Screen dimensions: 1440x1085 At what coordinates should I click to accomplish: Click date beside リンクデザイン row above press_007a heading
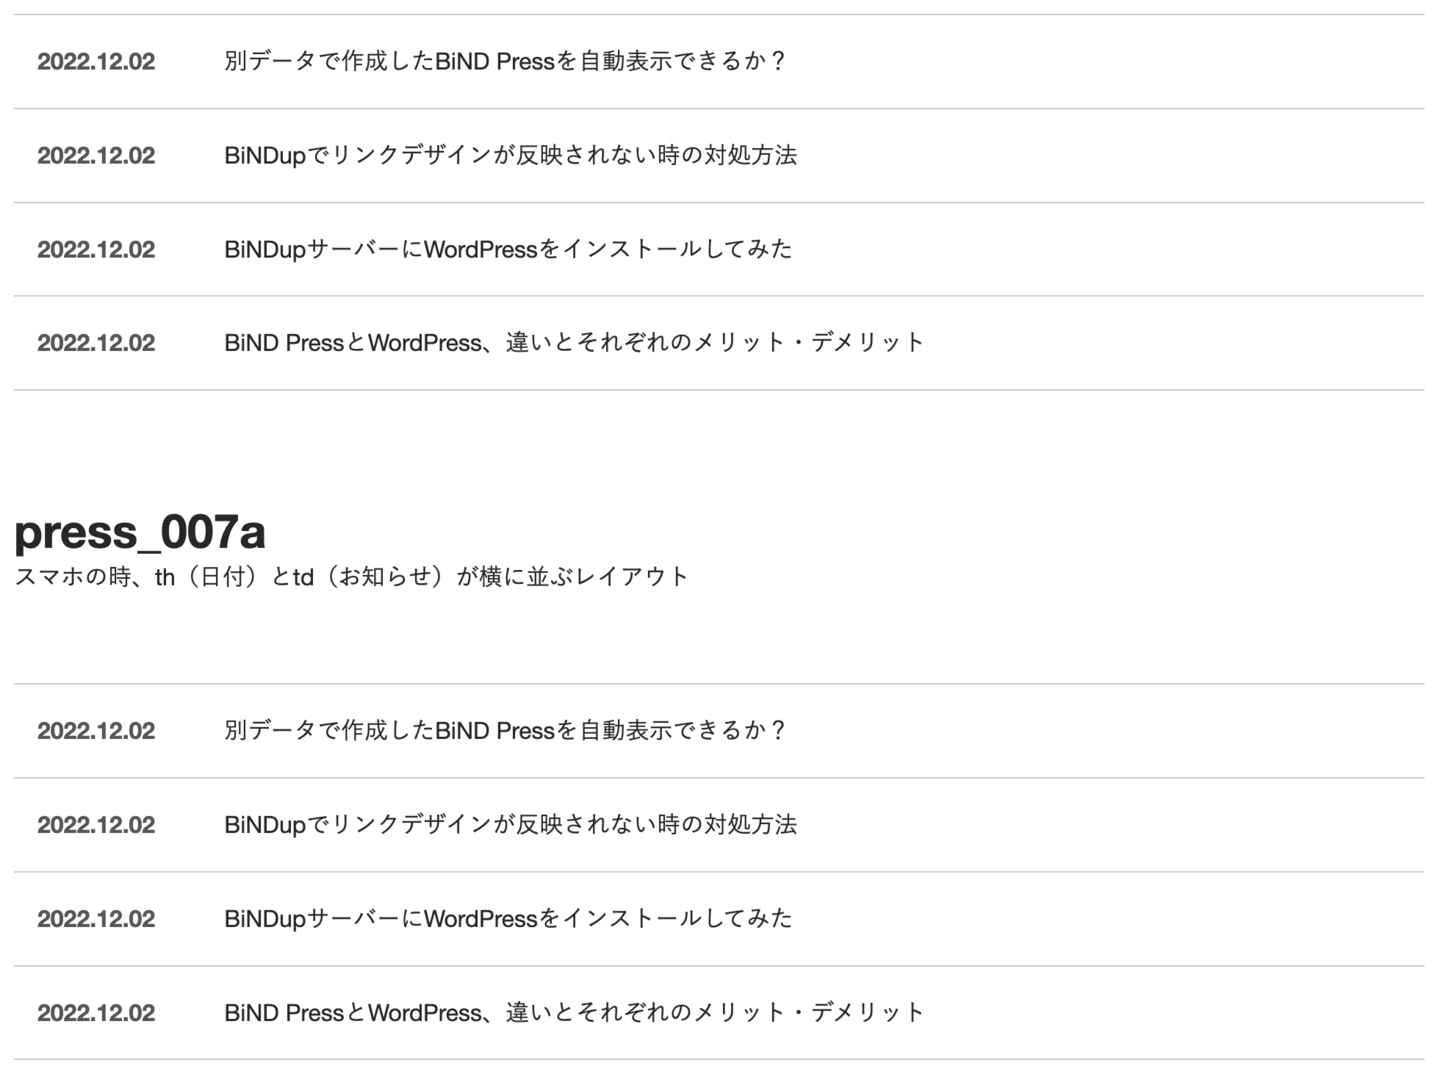tap(96, 156)
